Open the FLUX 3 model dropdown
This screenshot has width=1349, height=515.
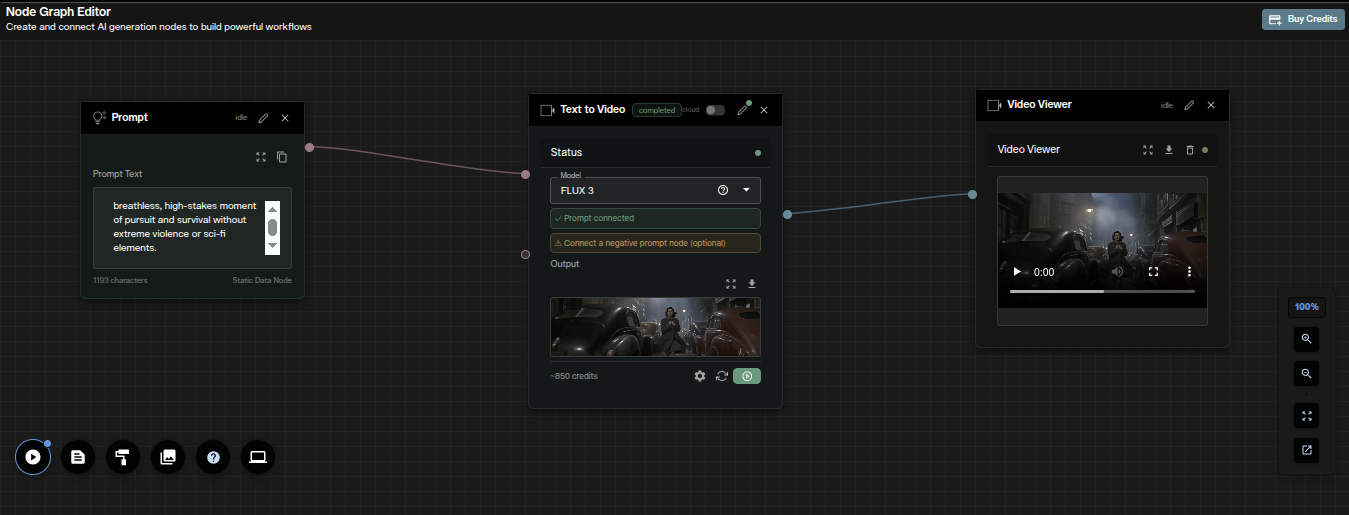[655, 190]
